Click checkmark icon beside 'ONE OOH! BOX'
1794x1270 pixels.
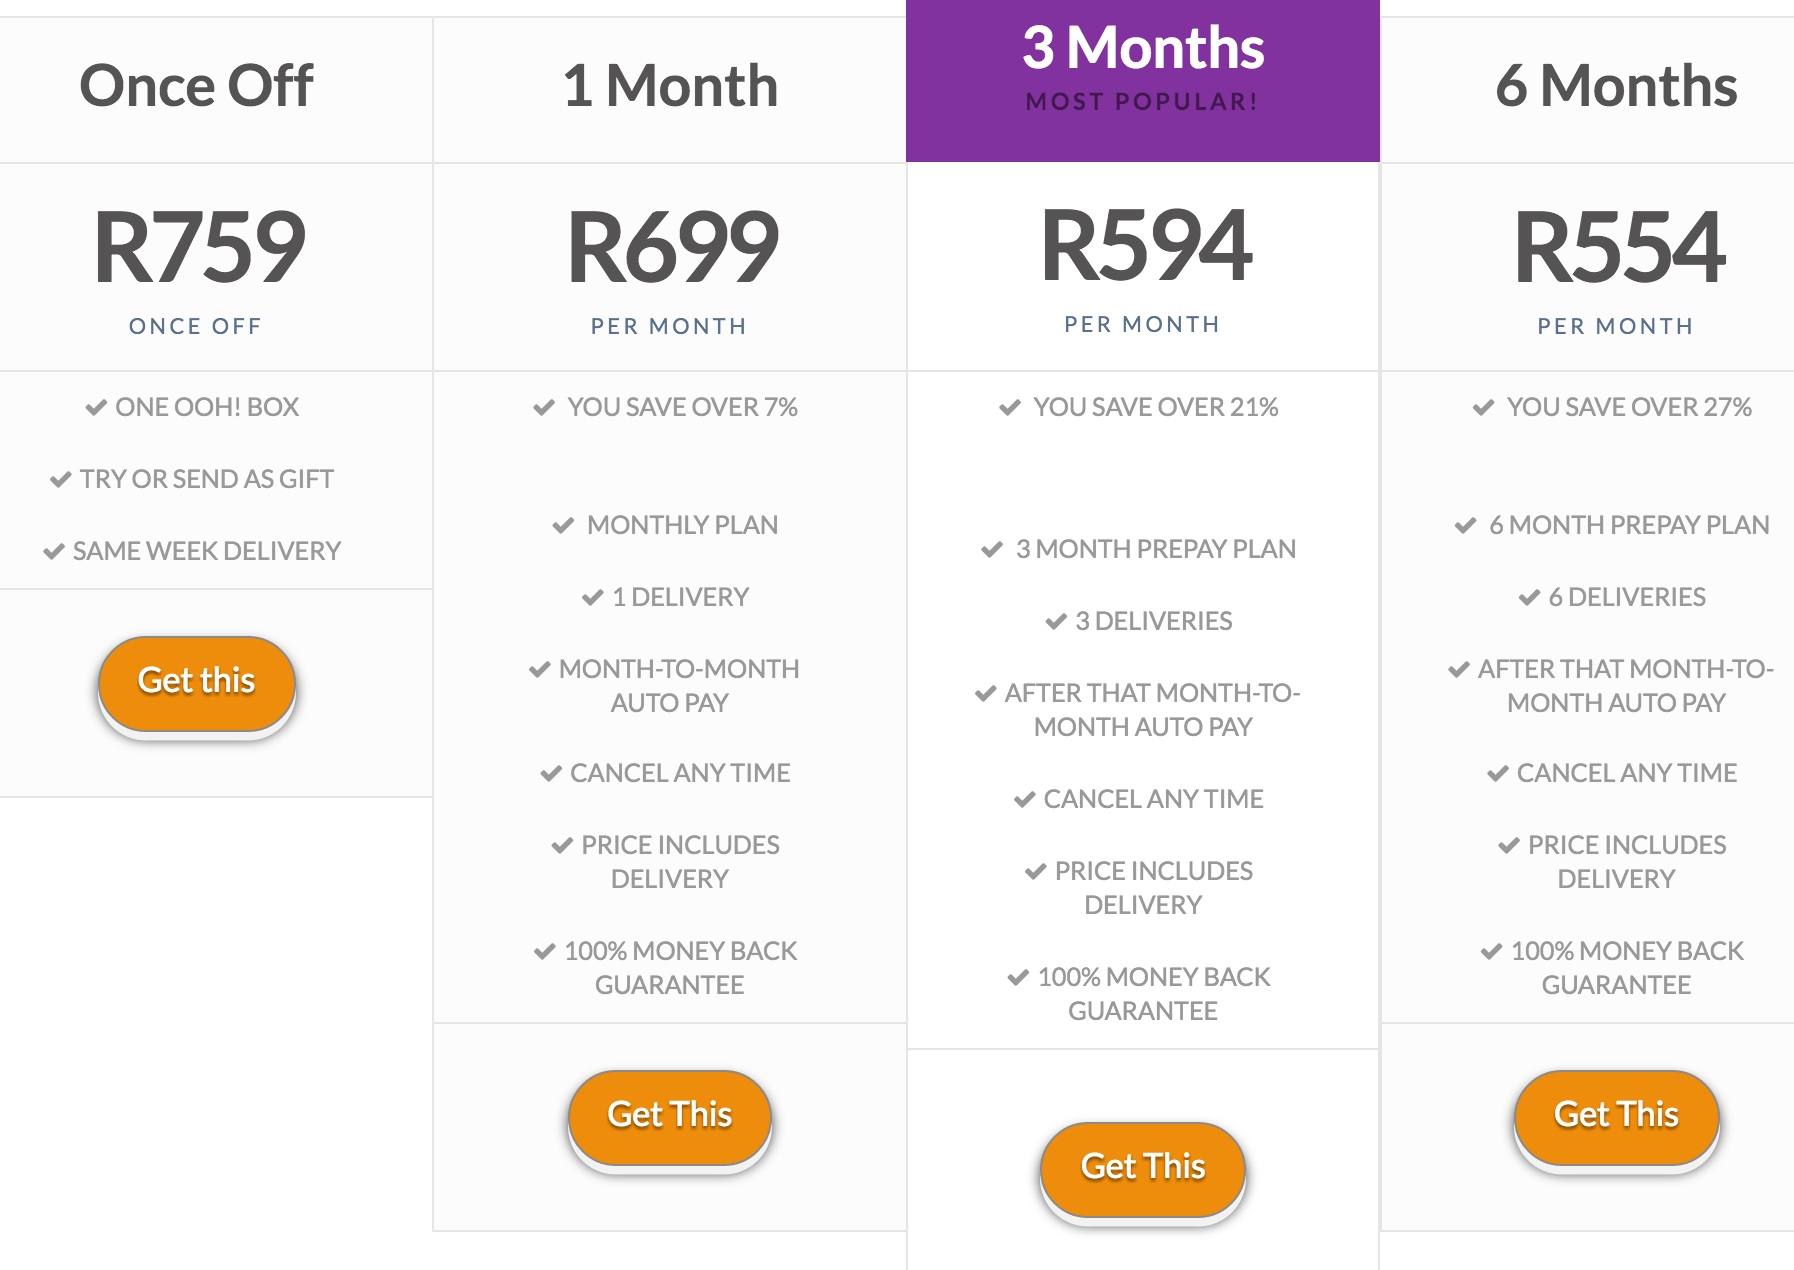pyautogui.click(x=96, y=407)
